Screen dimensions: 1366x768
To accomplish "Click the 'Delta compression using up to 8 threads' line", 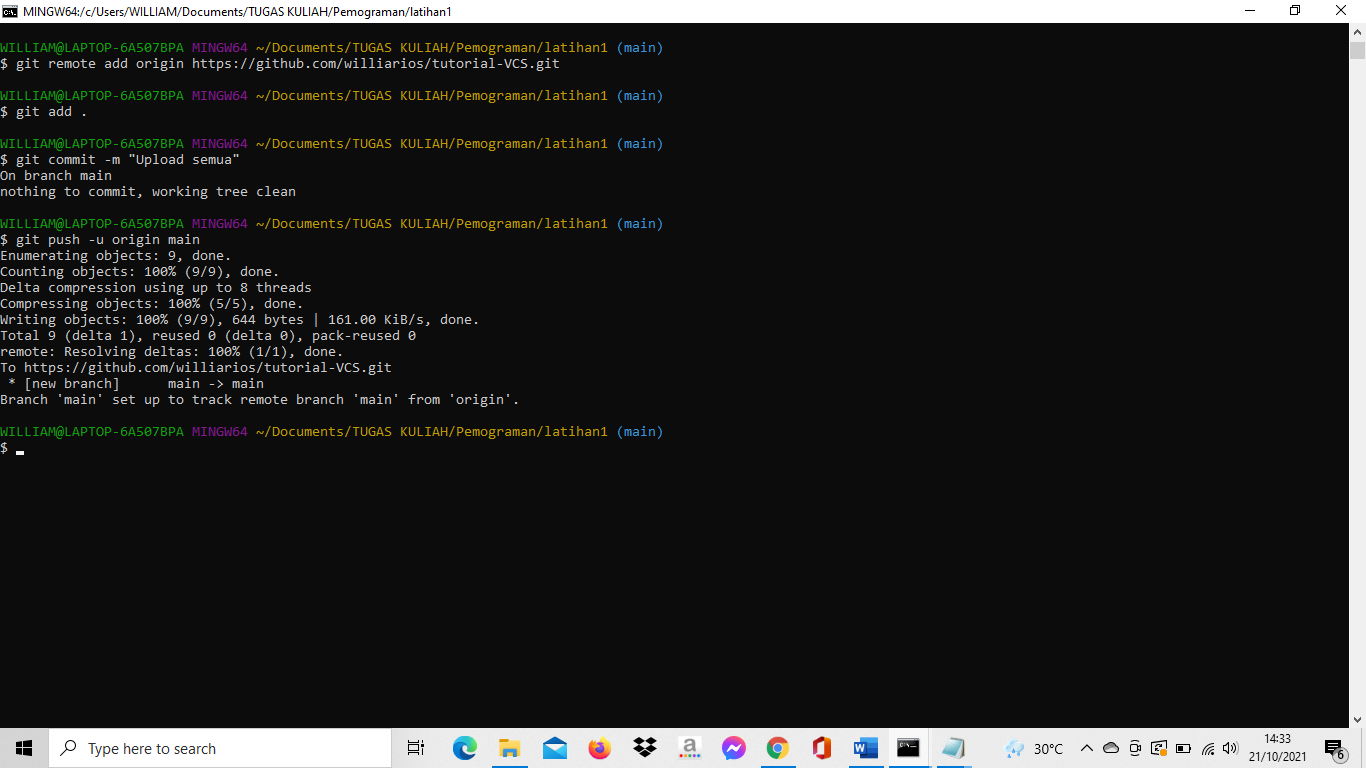I will coord(156,288).
